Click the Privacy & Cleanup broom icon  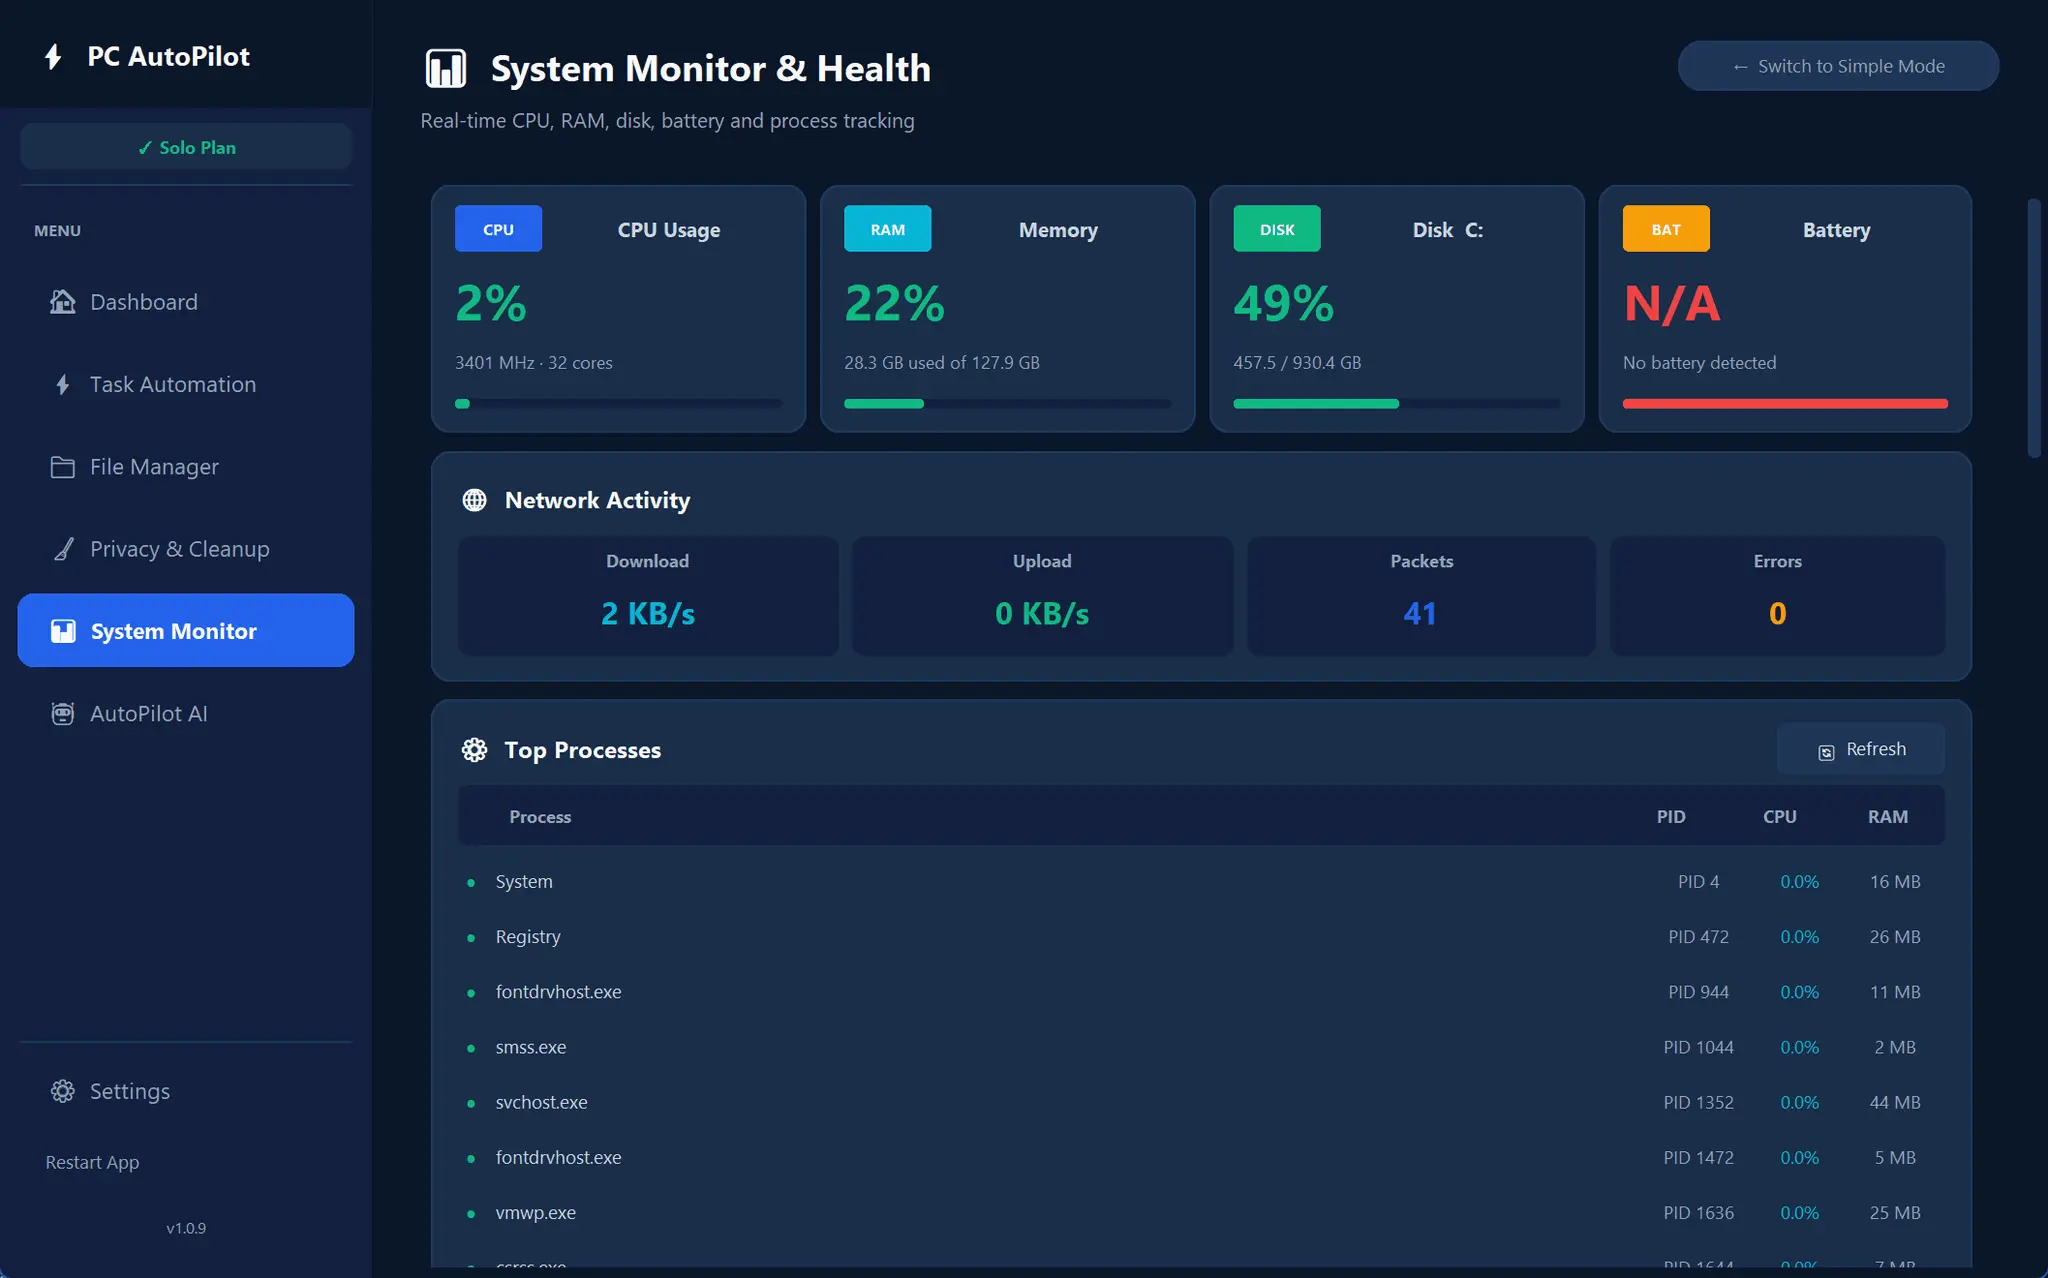point(63,549)
